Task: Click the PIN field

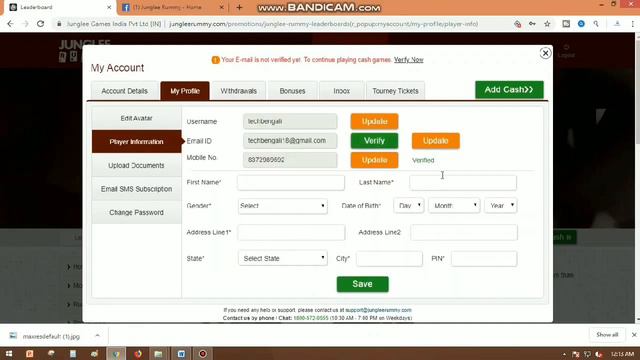Action: pos(484,258)
